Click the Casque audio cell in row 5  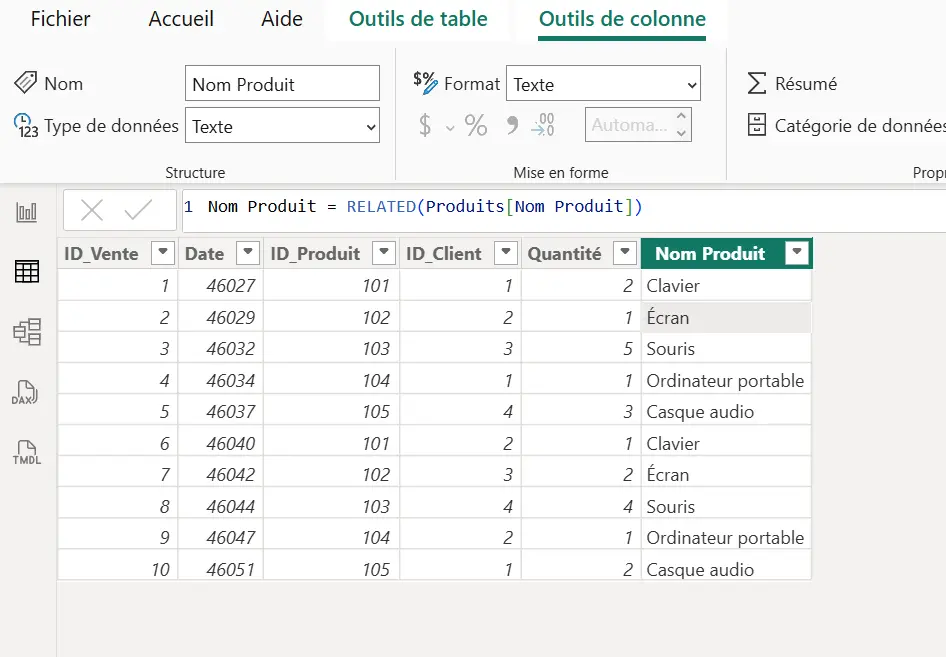pos(726,411)
